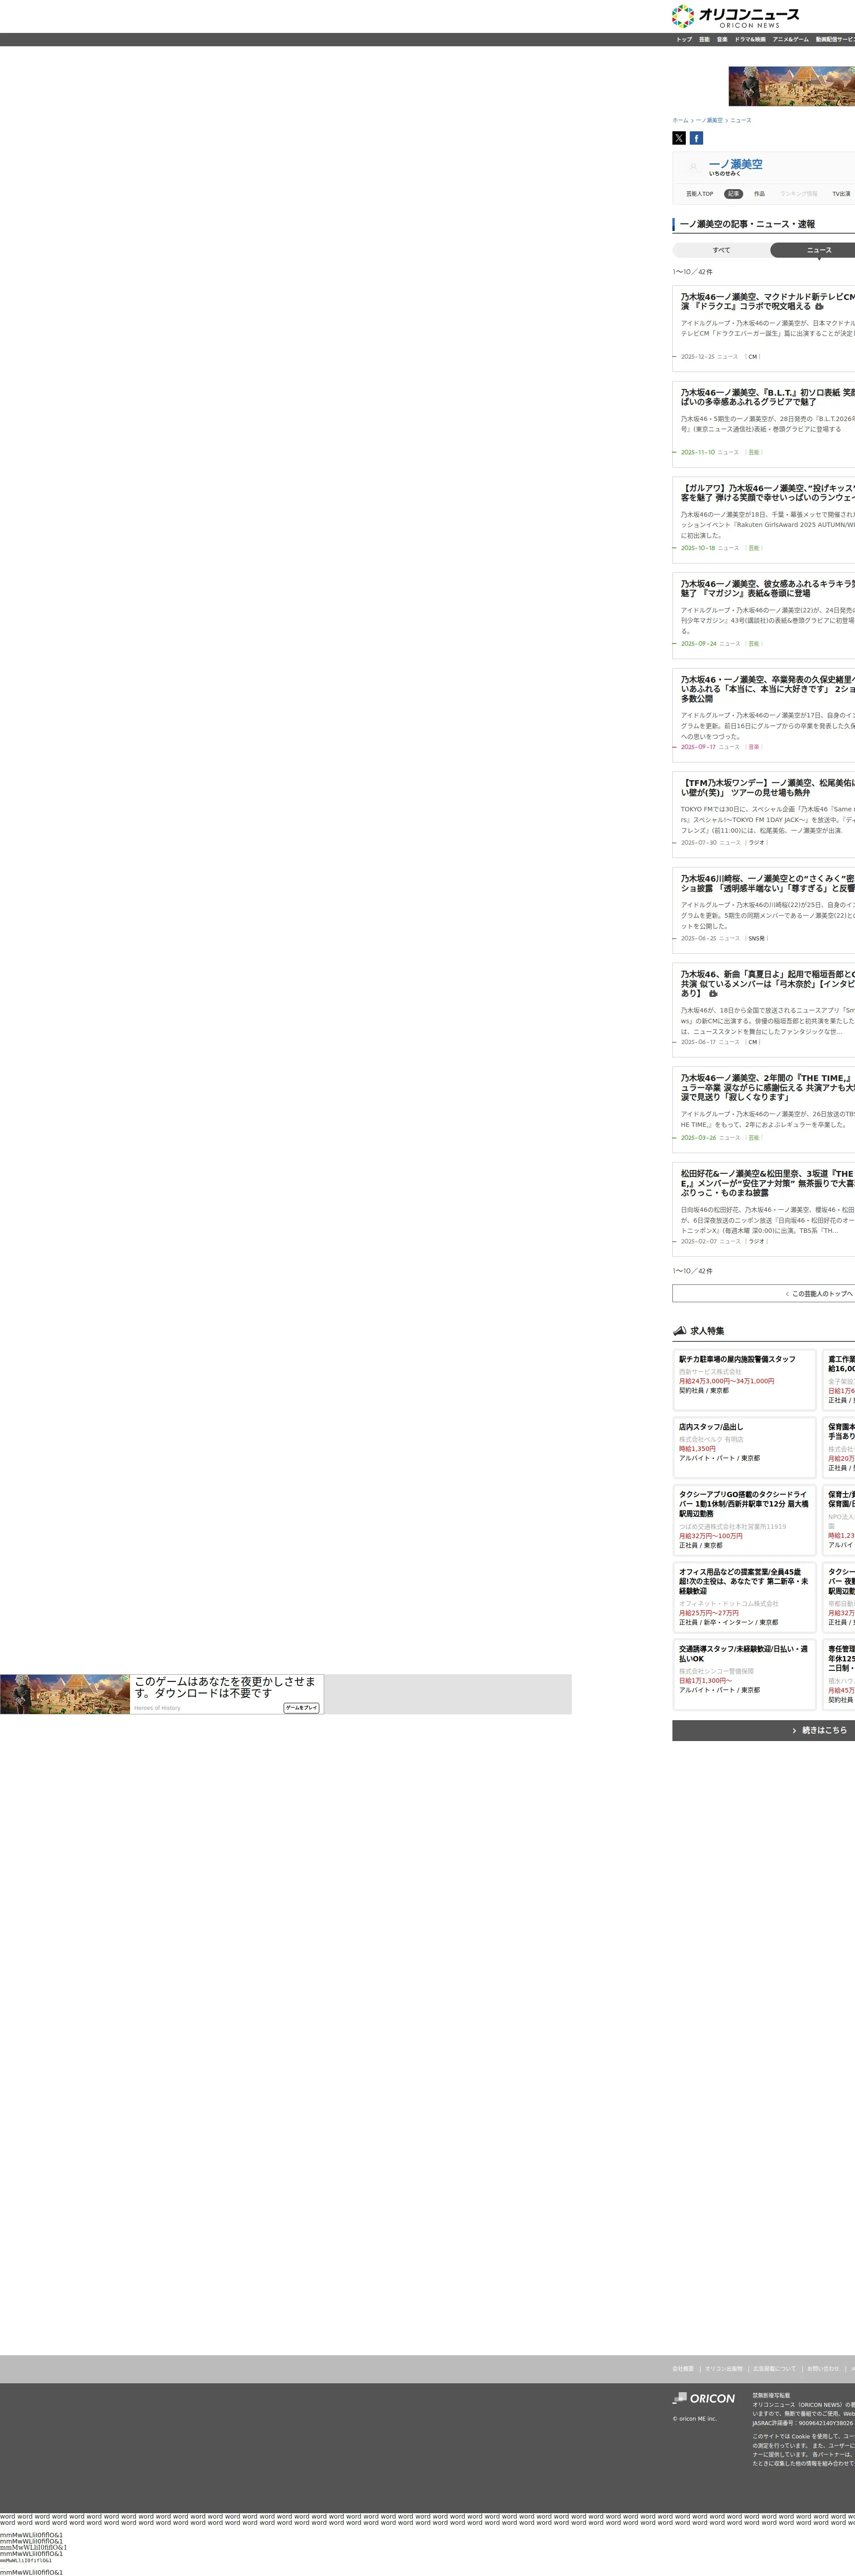Click the Oricon News logo
Image resolution: width=855 pixels, height=2576 pixels.
[x=735, y=16]
